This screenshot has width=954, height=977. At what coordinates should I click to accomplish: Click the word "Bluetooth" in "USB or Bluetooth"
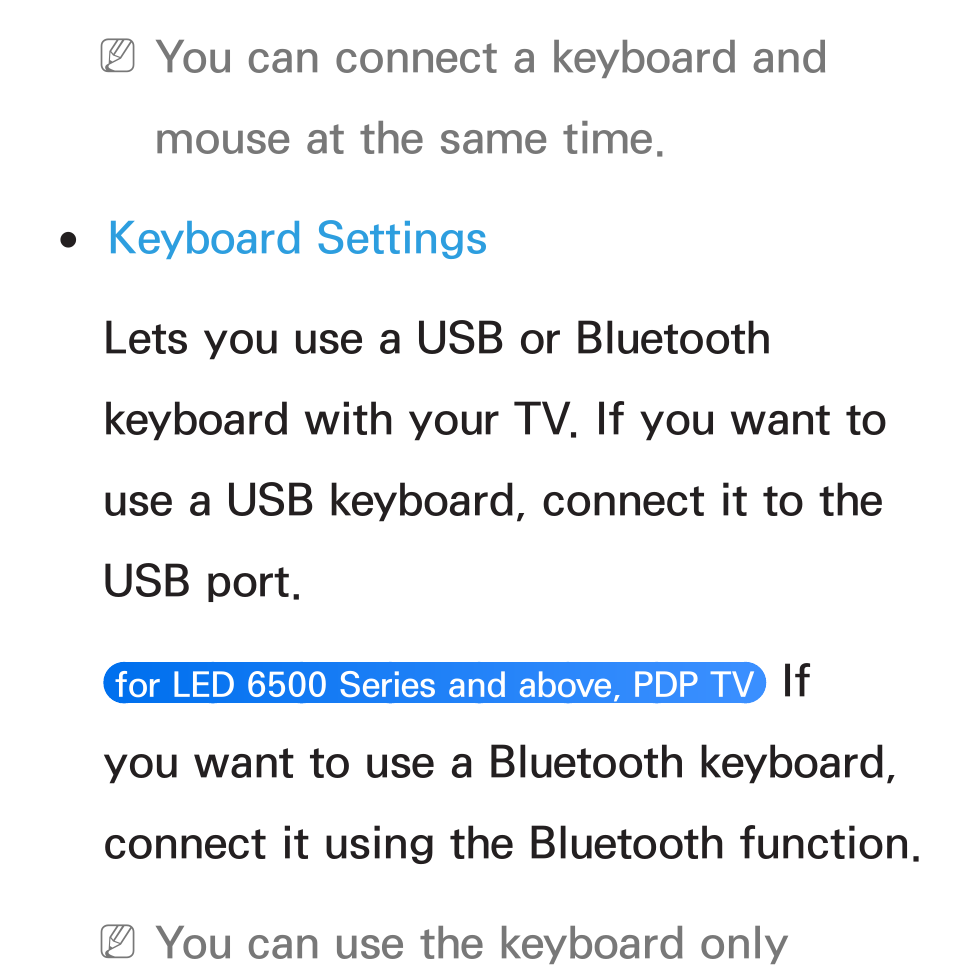pyautogui.click(x=673, y=338)
